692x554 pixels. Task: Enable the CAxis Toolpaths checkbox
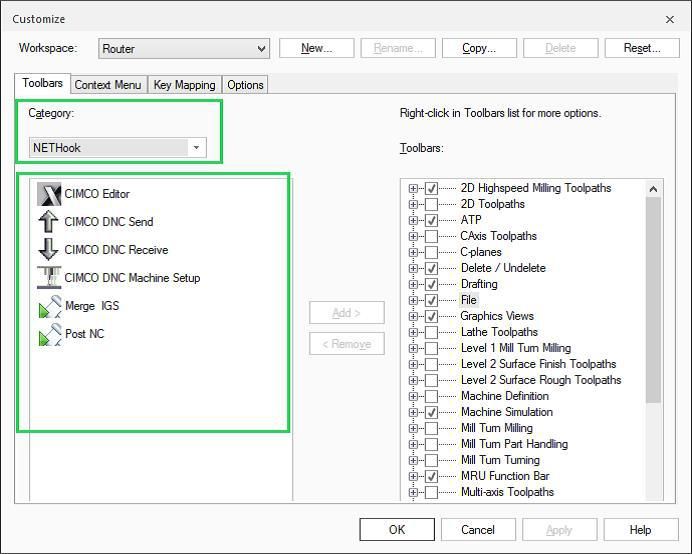431,236
